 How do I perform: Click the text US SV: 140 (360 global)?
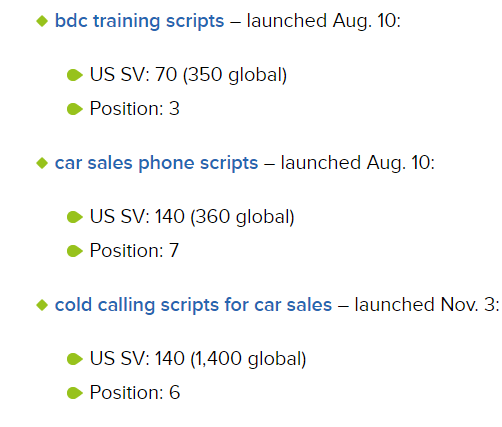tap(192, 217)
